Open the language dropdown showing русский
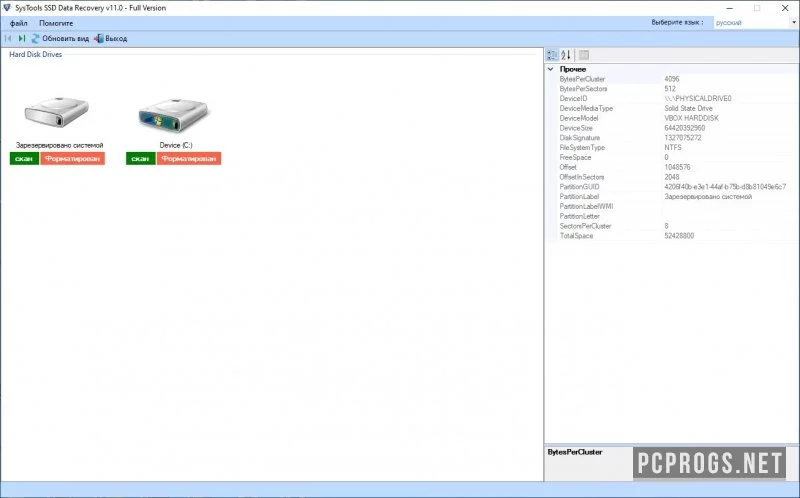800x498 pixels. [x=755, y=22]
